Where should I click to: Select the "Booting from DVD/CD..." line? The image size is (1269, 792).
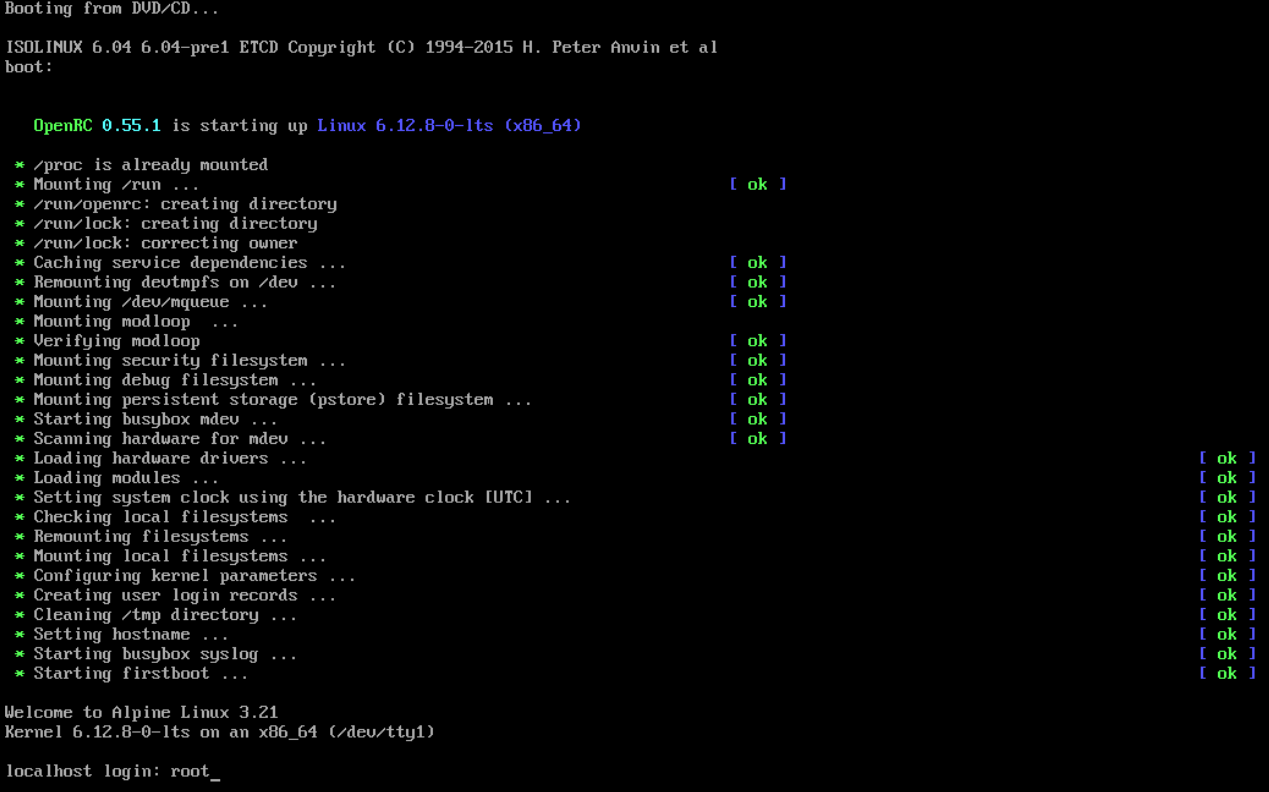tap(112, 9)
